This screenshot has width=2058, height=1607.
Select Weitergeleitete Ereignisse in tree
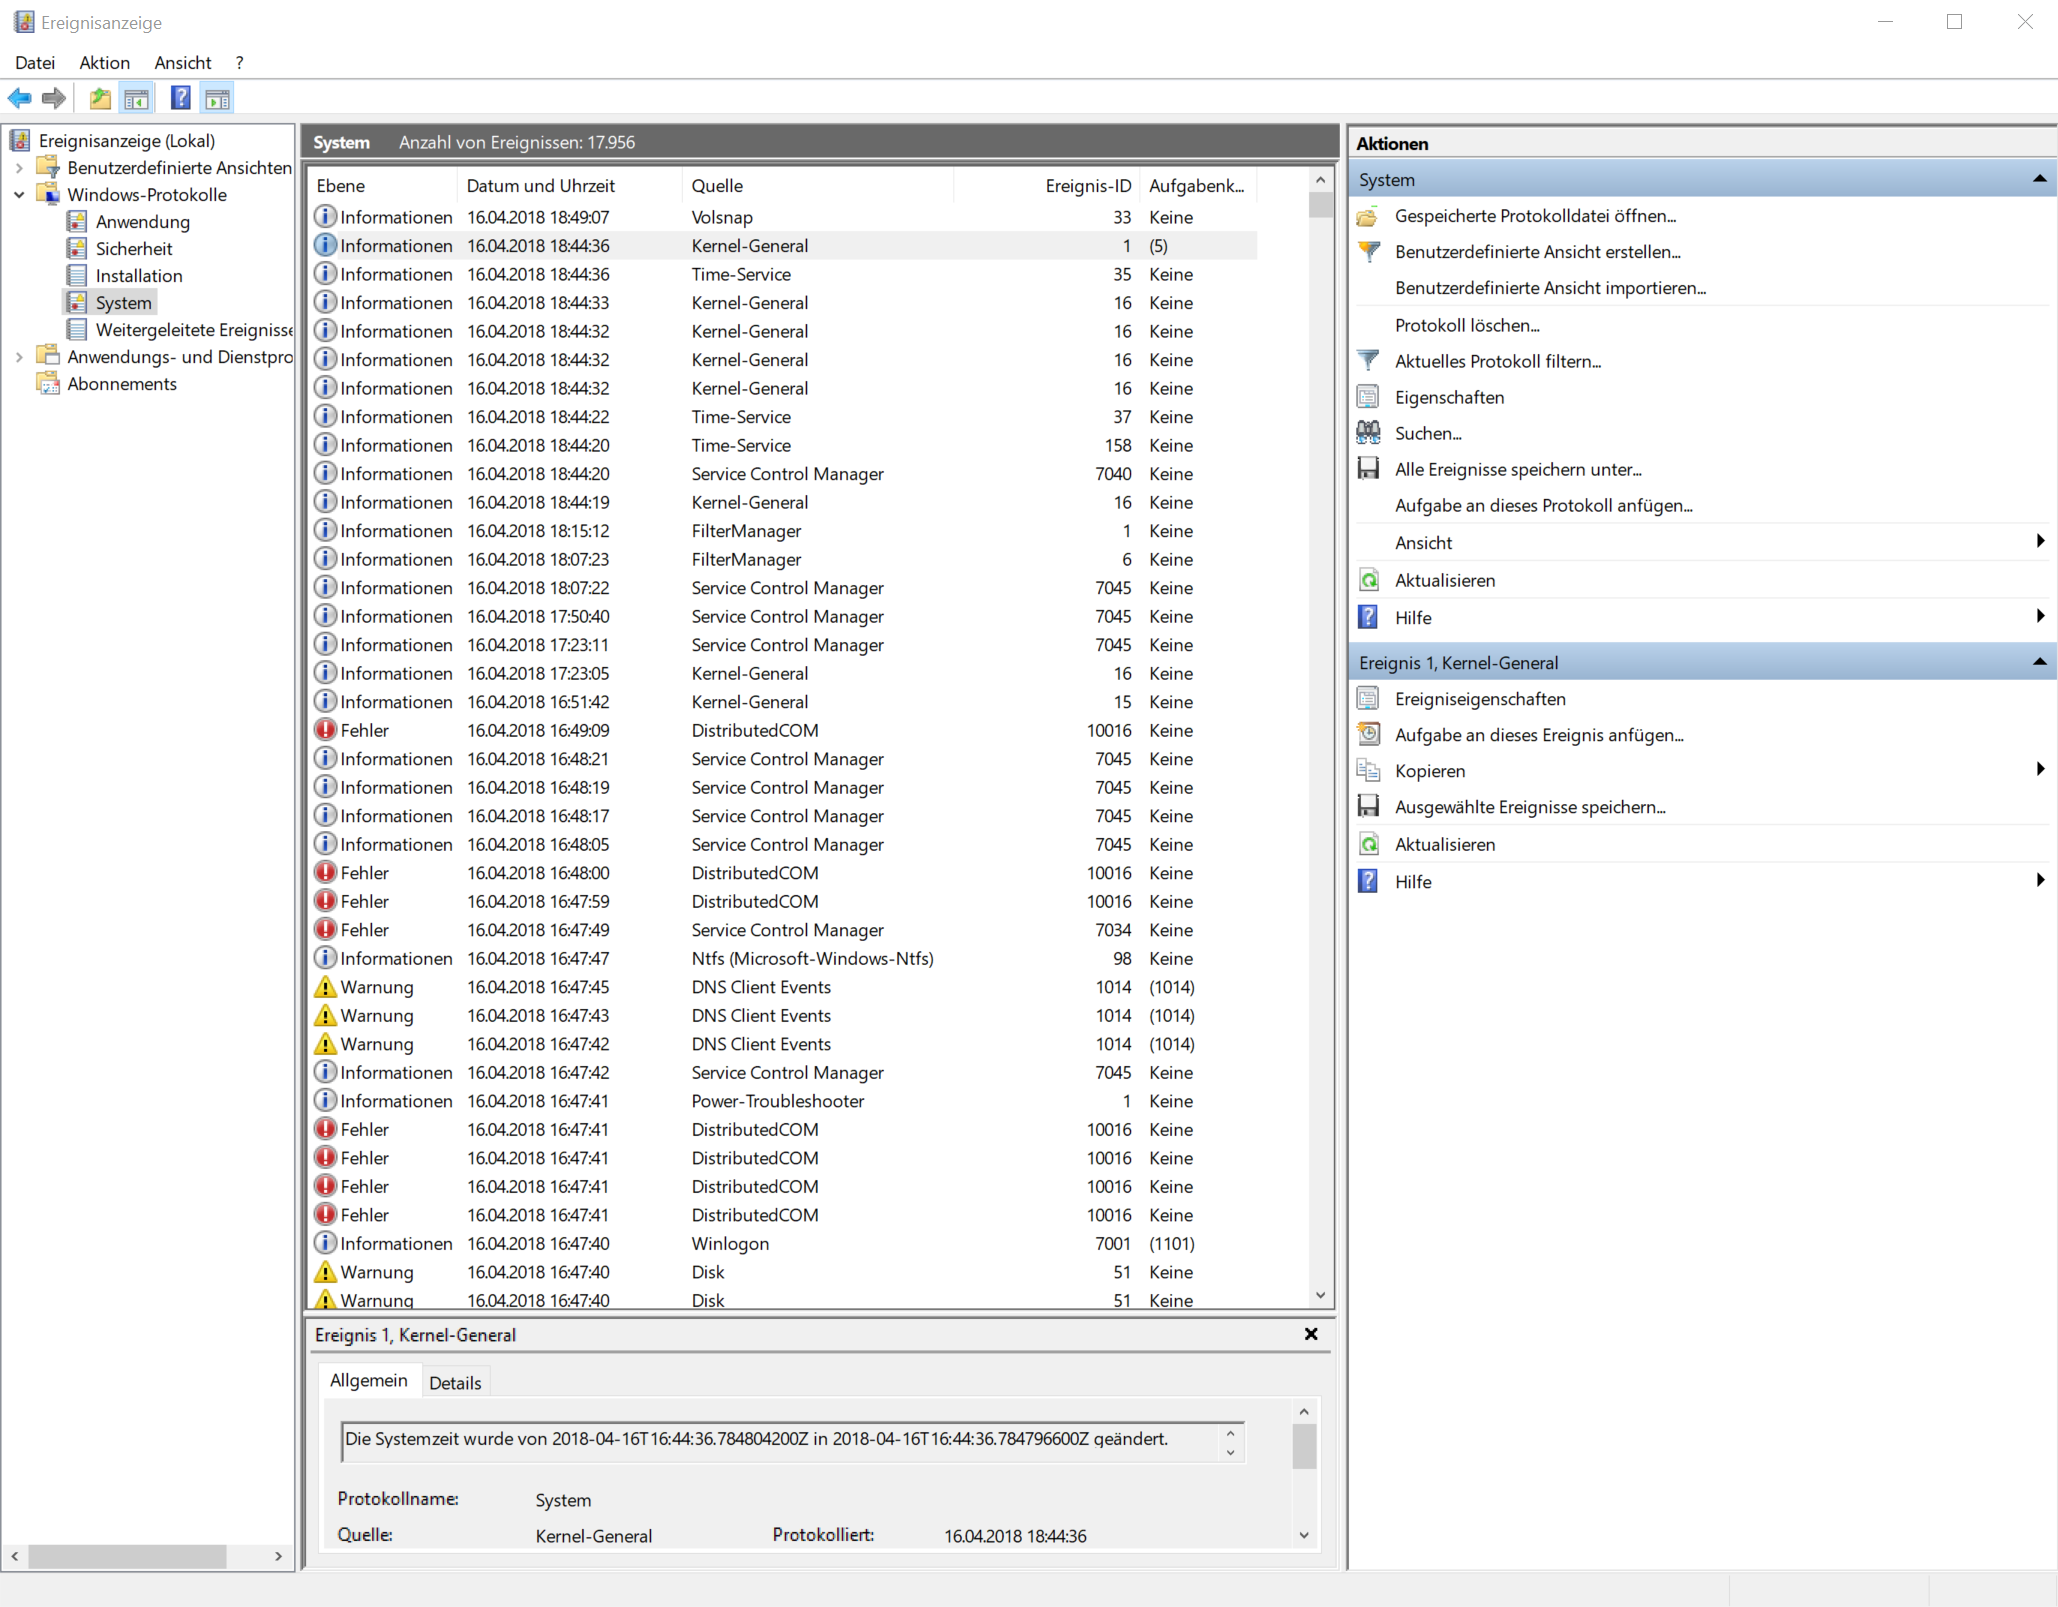click(x=194, y=330)
